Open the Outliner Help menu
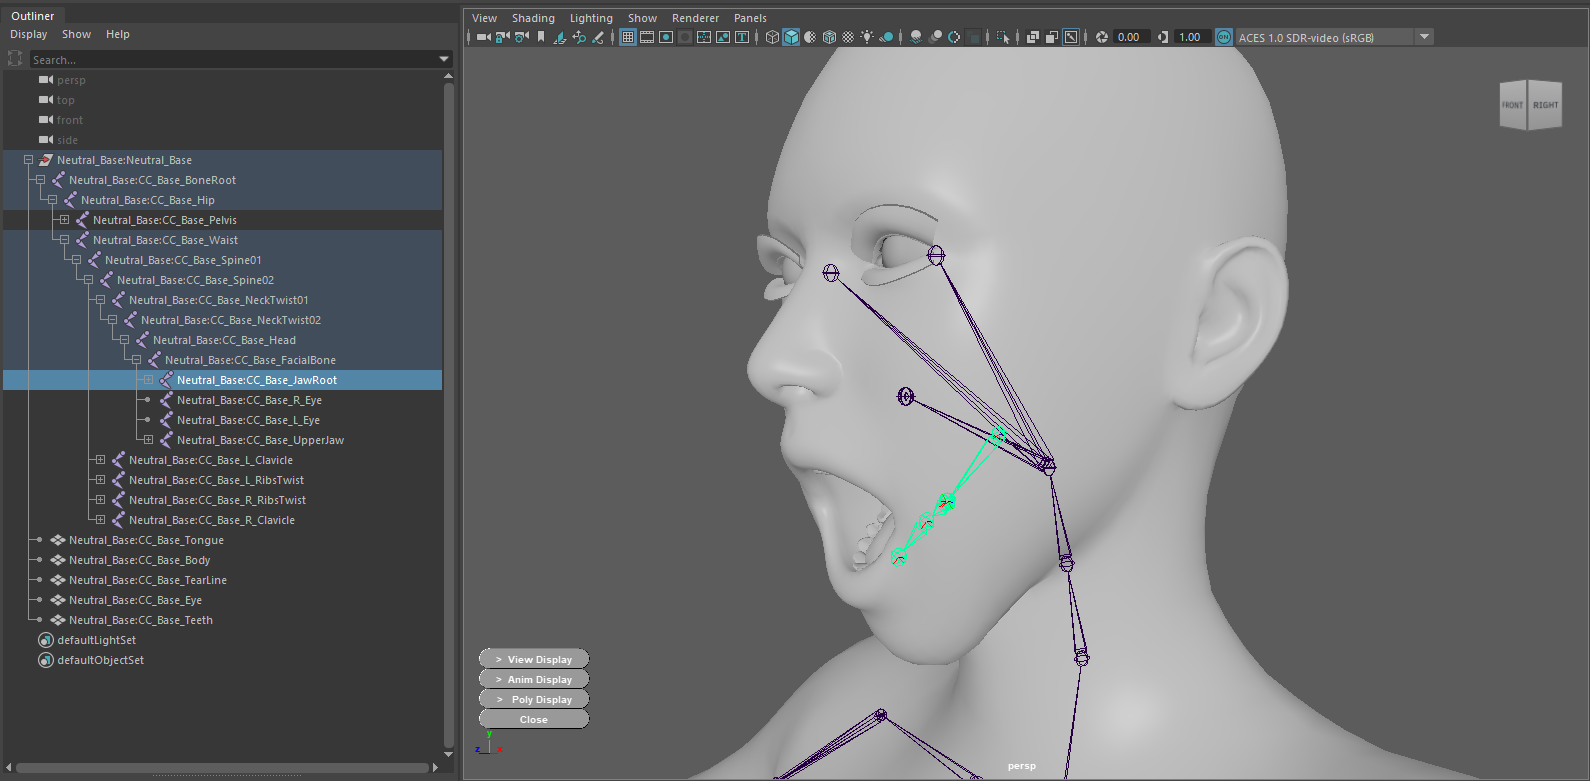The image size is (1590, 781). coord(118,34)
